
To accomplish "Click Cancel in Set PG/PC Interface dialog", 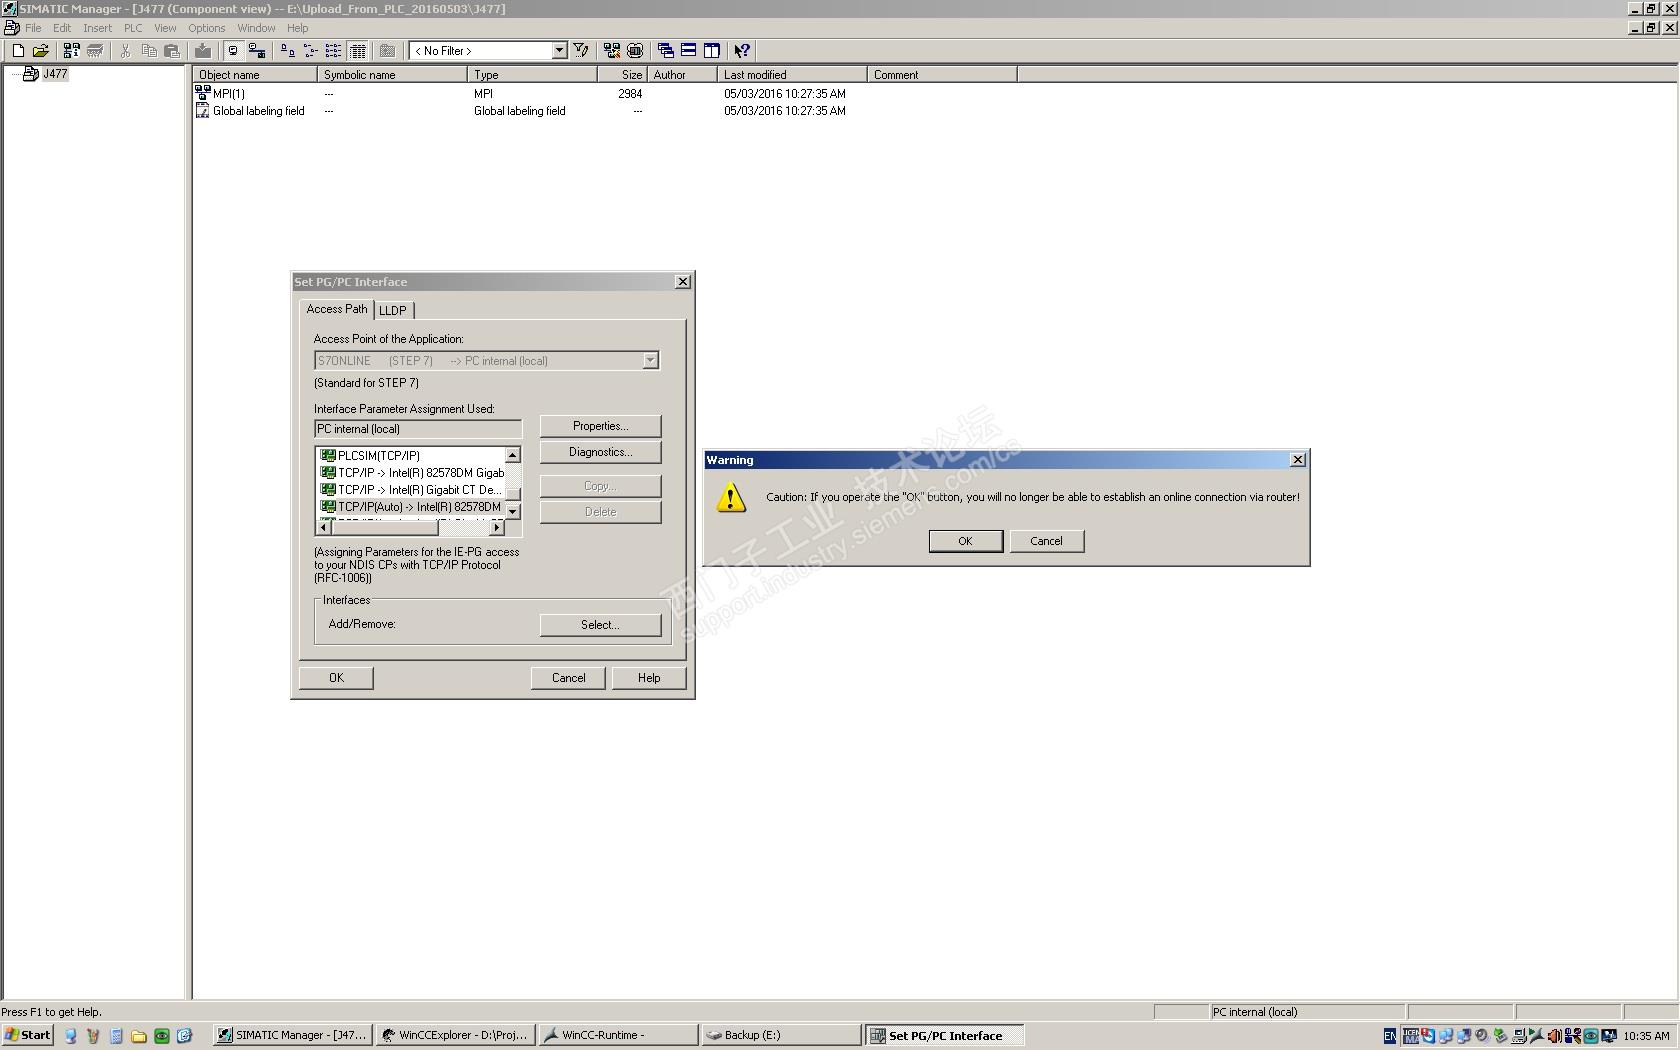I will tap(568, 678).
